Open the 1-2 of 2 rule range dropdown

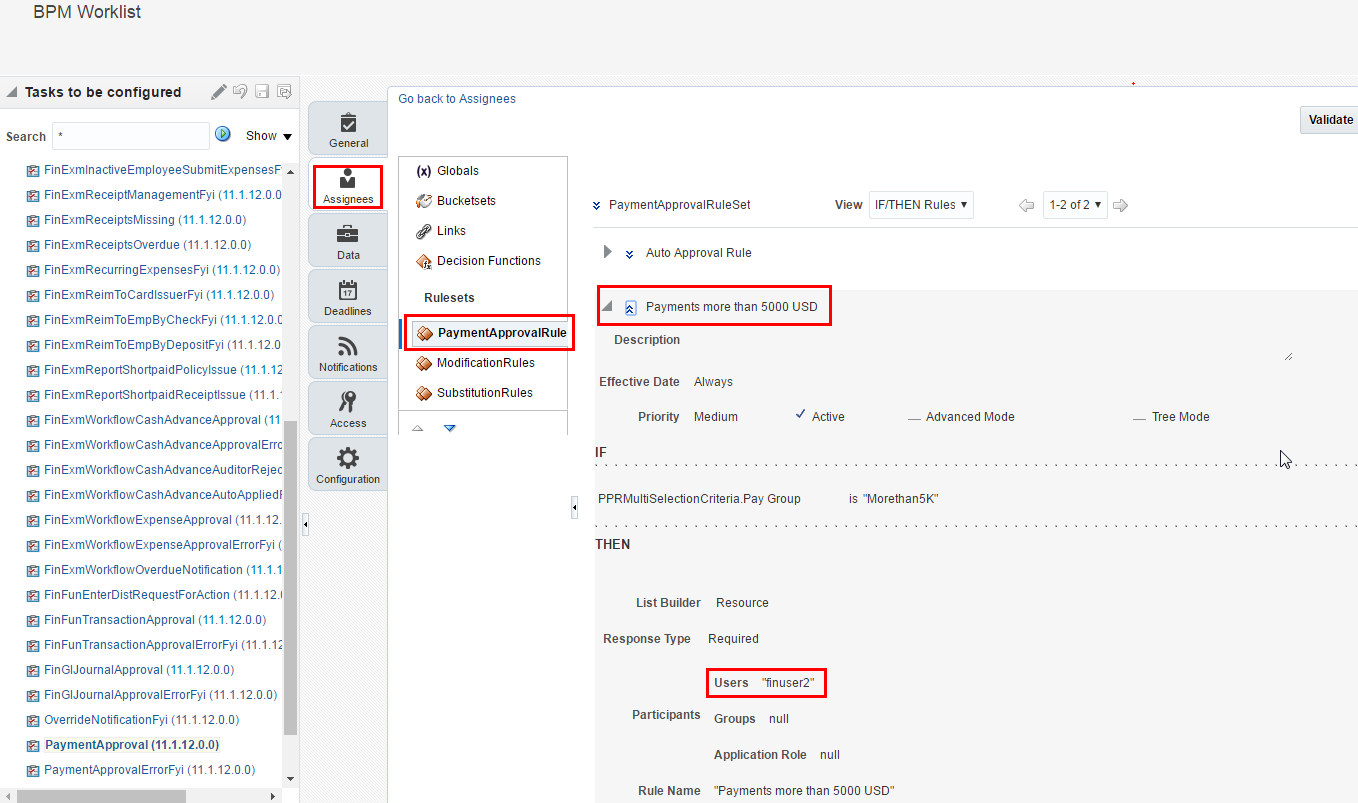(x=1076, y=205)
